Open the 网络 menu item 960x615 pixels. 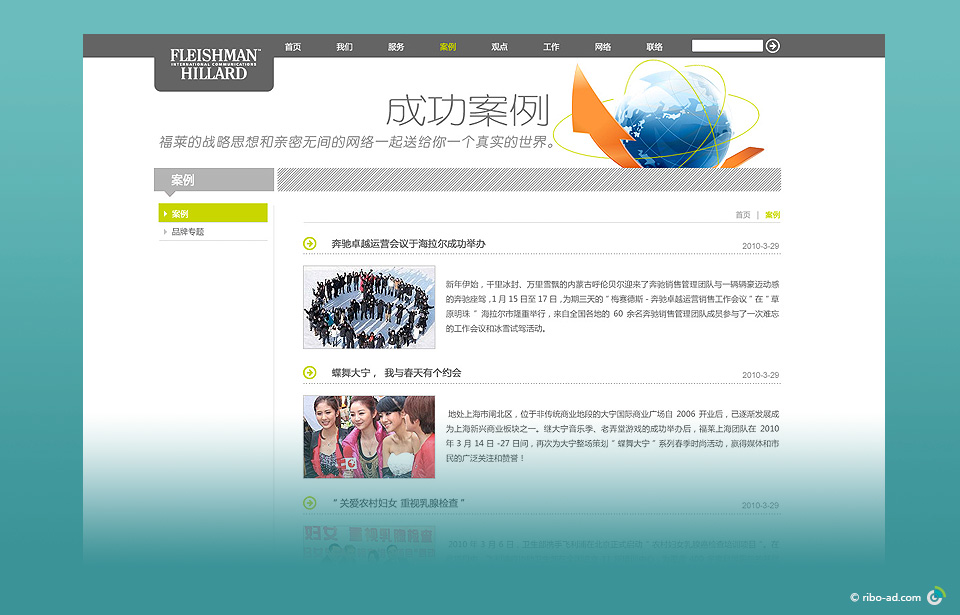tap(603, 47)
